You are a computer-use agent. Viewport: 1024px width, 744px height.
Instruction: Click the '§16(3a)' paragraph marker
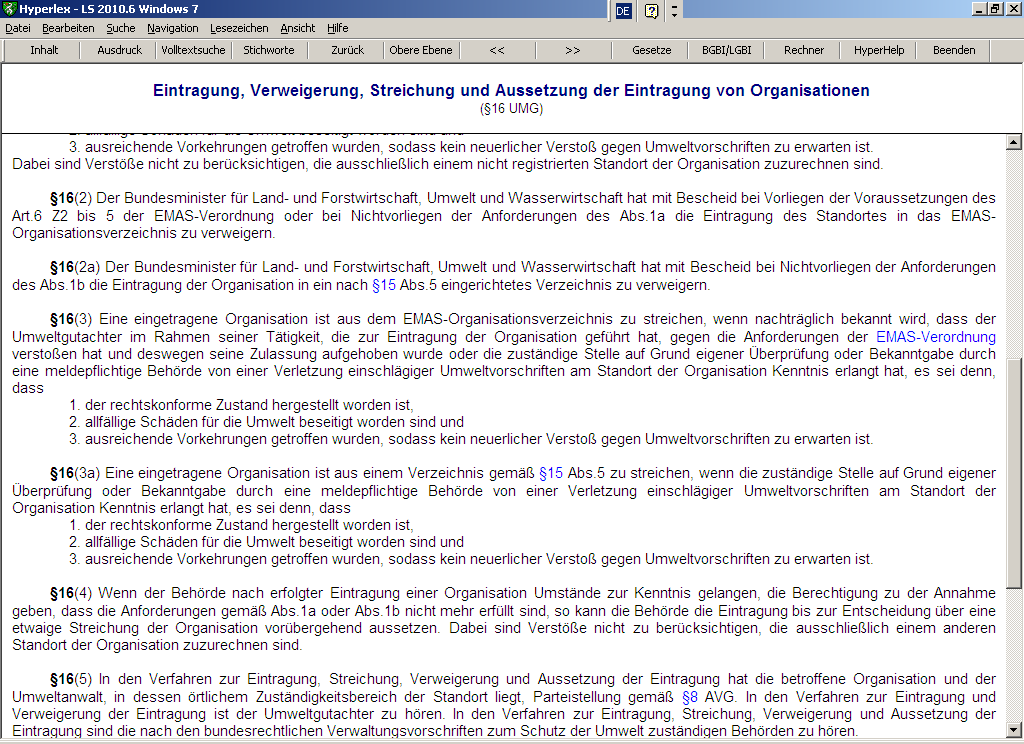coord(75,473)
